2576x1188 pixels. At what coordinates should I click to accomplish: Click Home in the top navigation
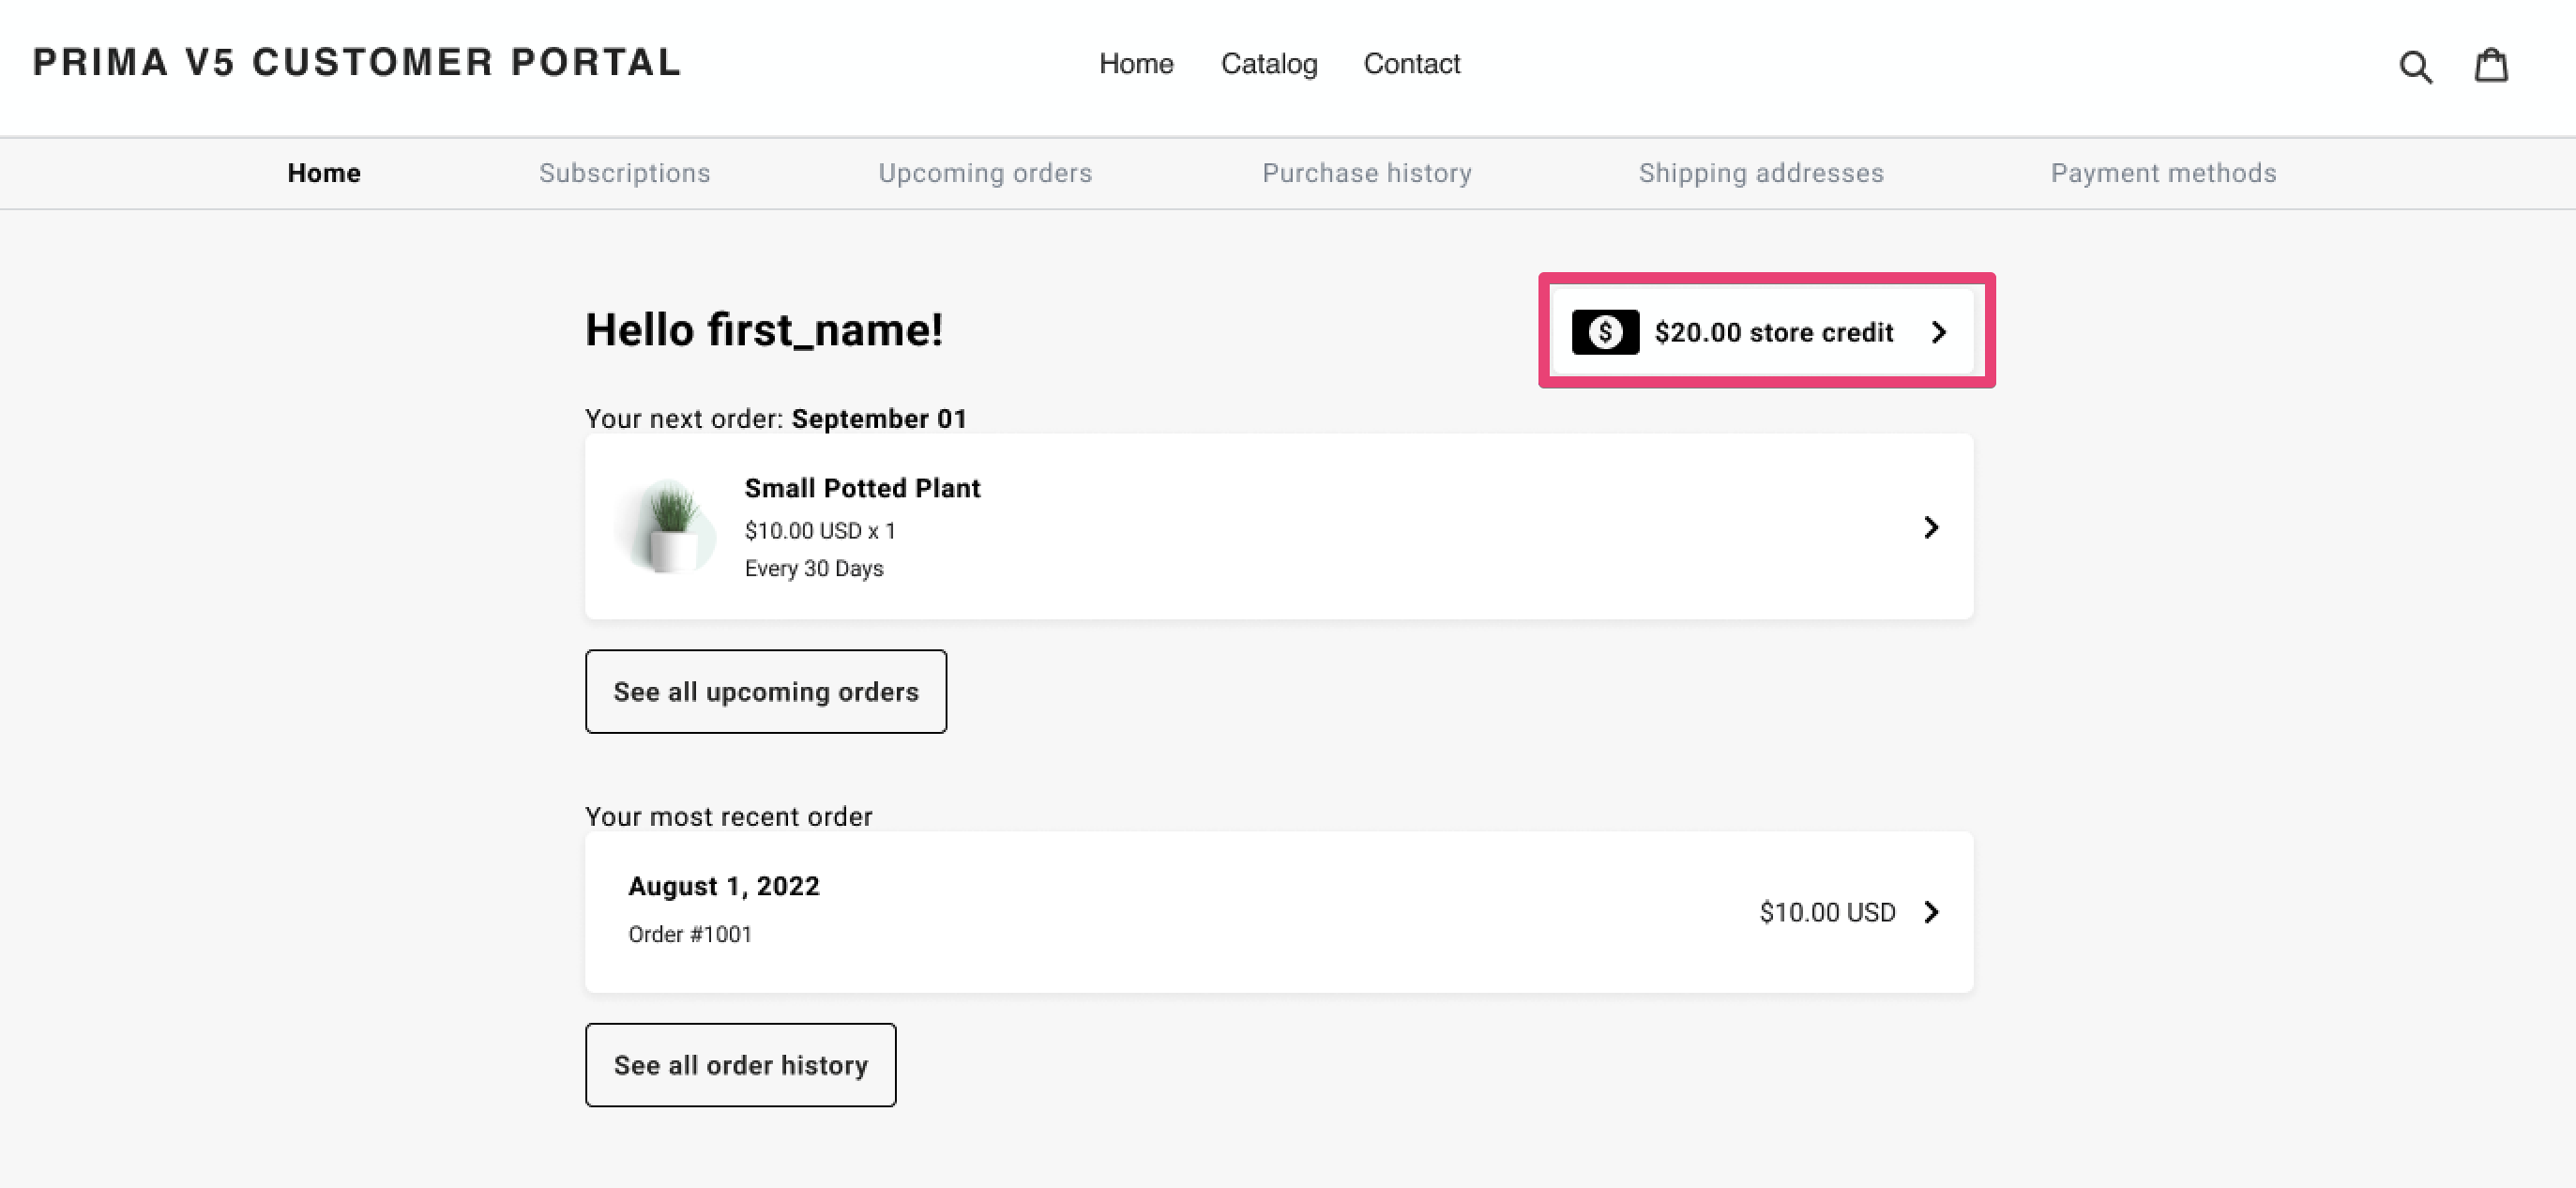pyautogui.click(x=1136, y=64)
